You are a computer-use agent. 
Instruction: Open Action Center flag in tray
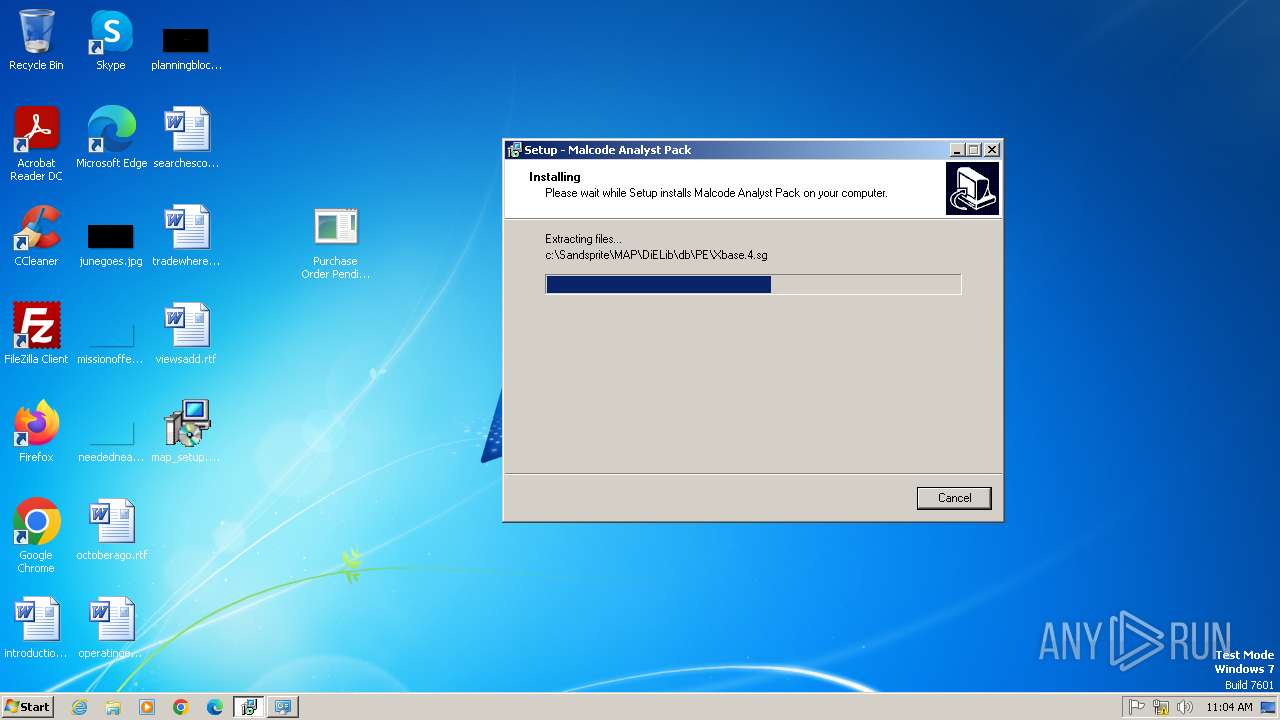[x=1137, y=707]
